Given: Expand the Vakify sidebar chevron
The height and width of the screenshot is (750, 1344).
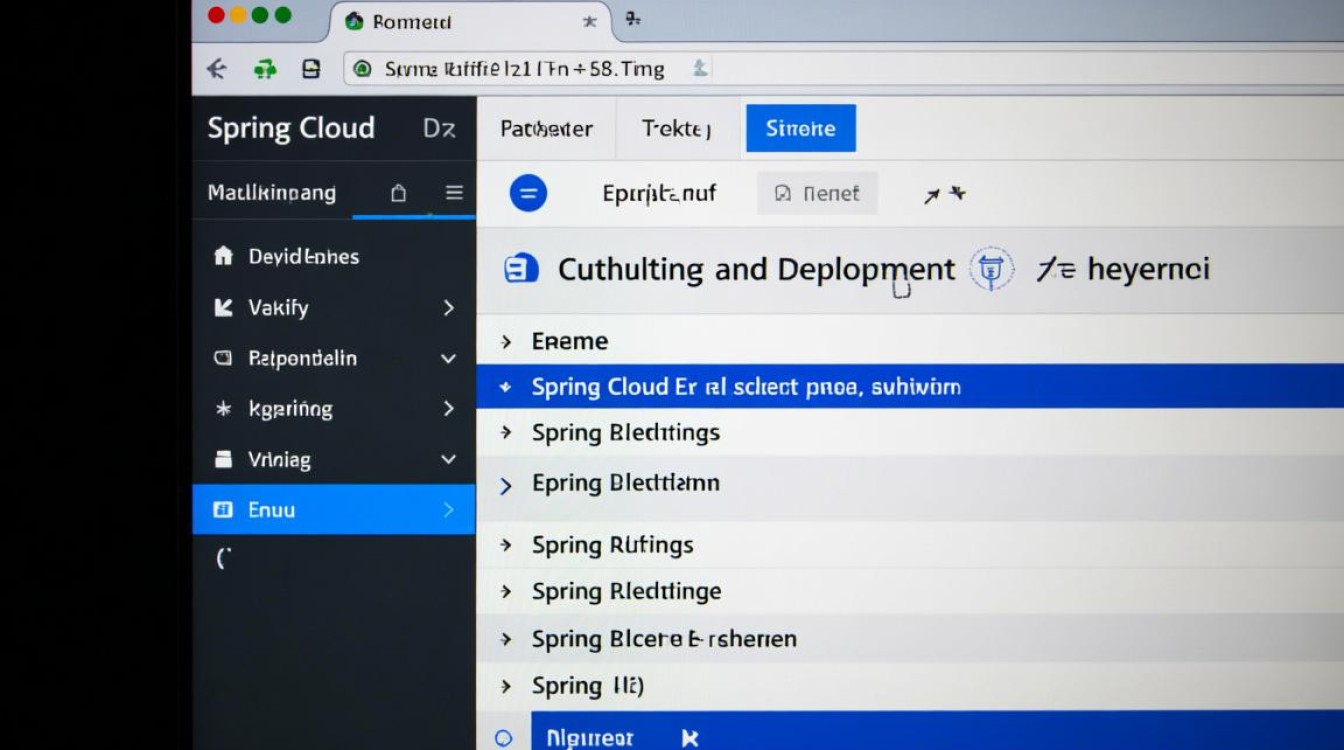Looking at the screenshot, I should pos(449,308).
